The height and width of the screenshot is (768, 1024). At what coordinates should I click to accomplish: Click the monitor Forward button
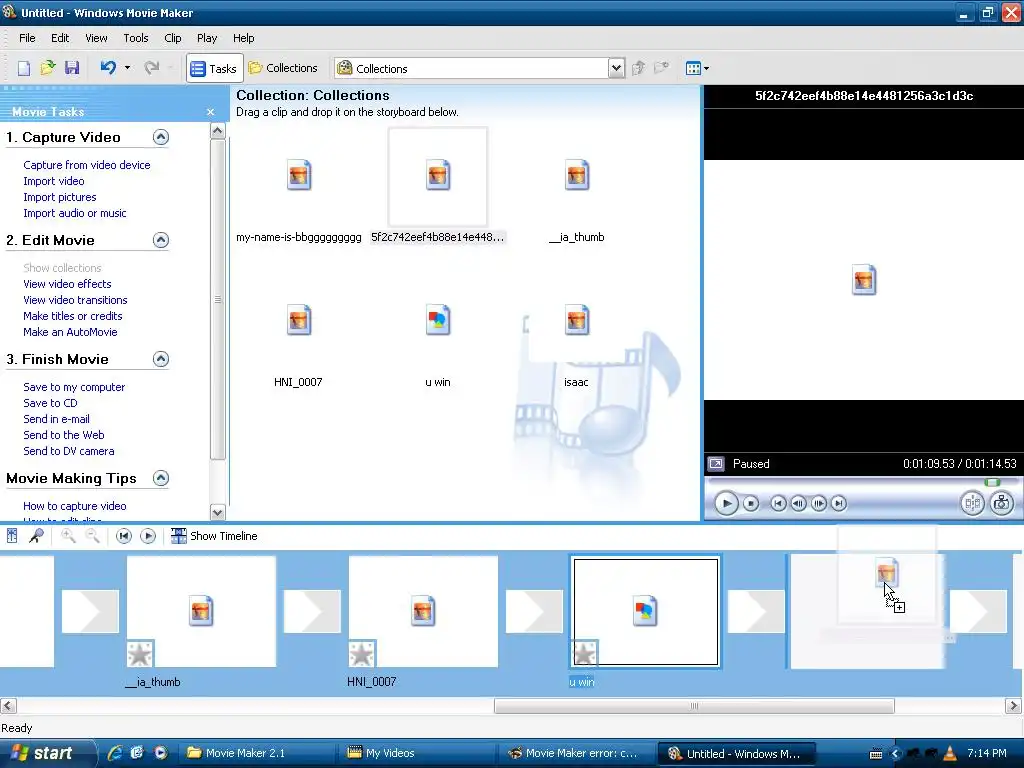coord(839,504)
